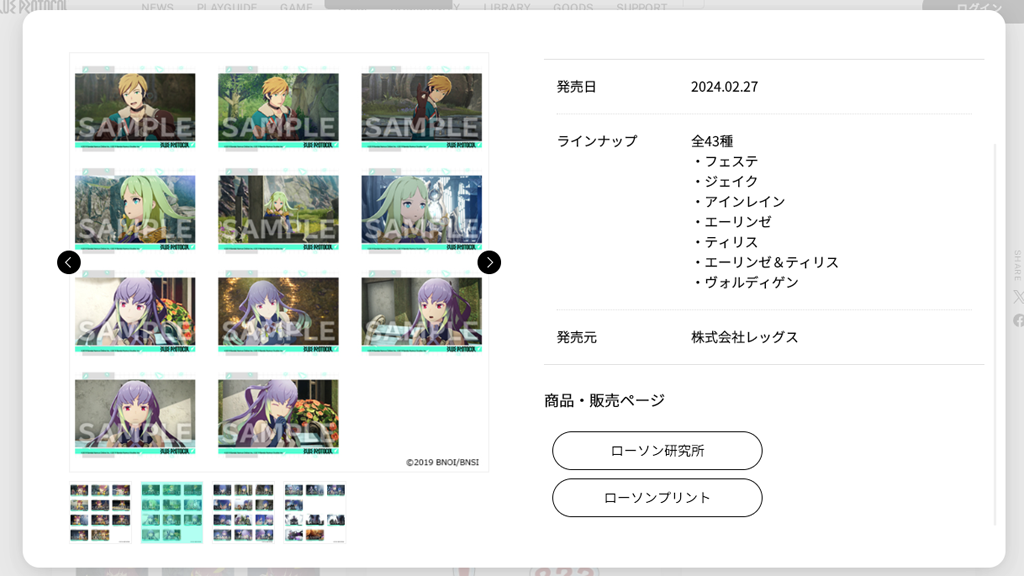This screenshot has width=1024, height=576.
Task: Share the page on Facebook
Action: [x=1018, y=321]
